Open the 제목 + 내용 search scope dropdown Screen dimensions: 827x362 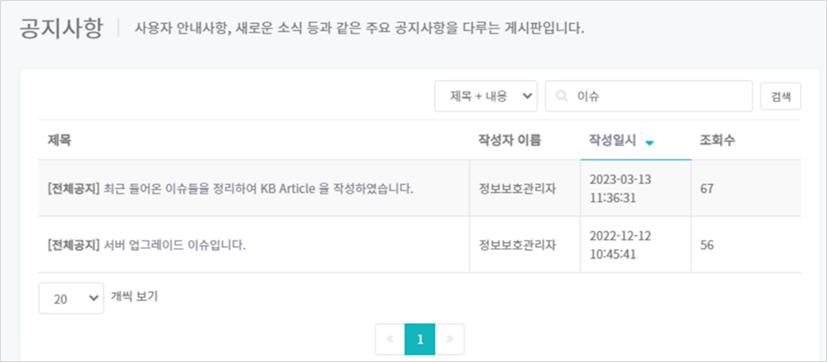point(486,96)
